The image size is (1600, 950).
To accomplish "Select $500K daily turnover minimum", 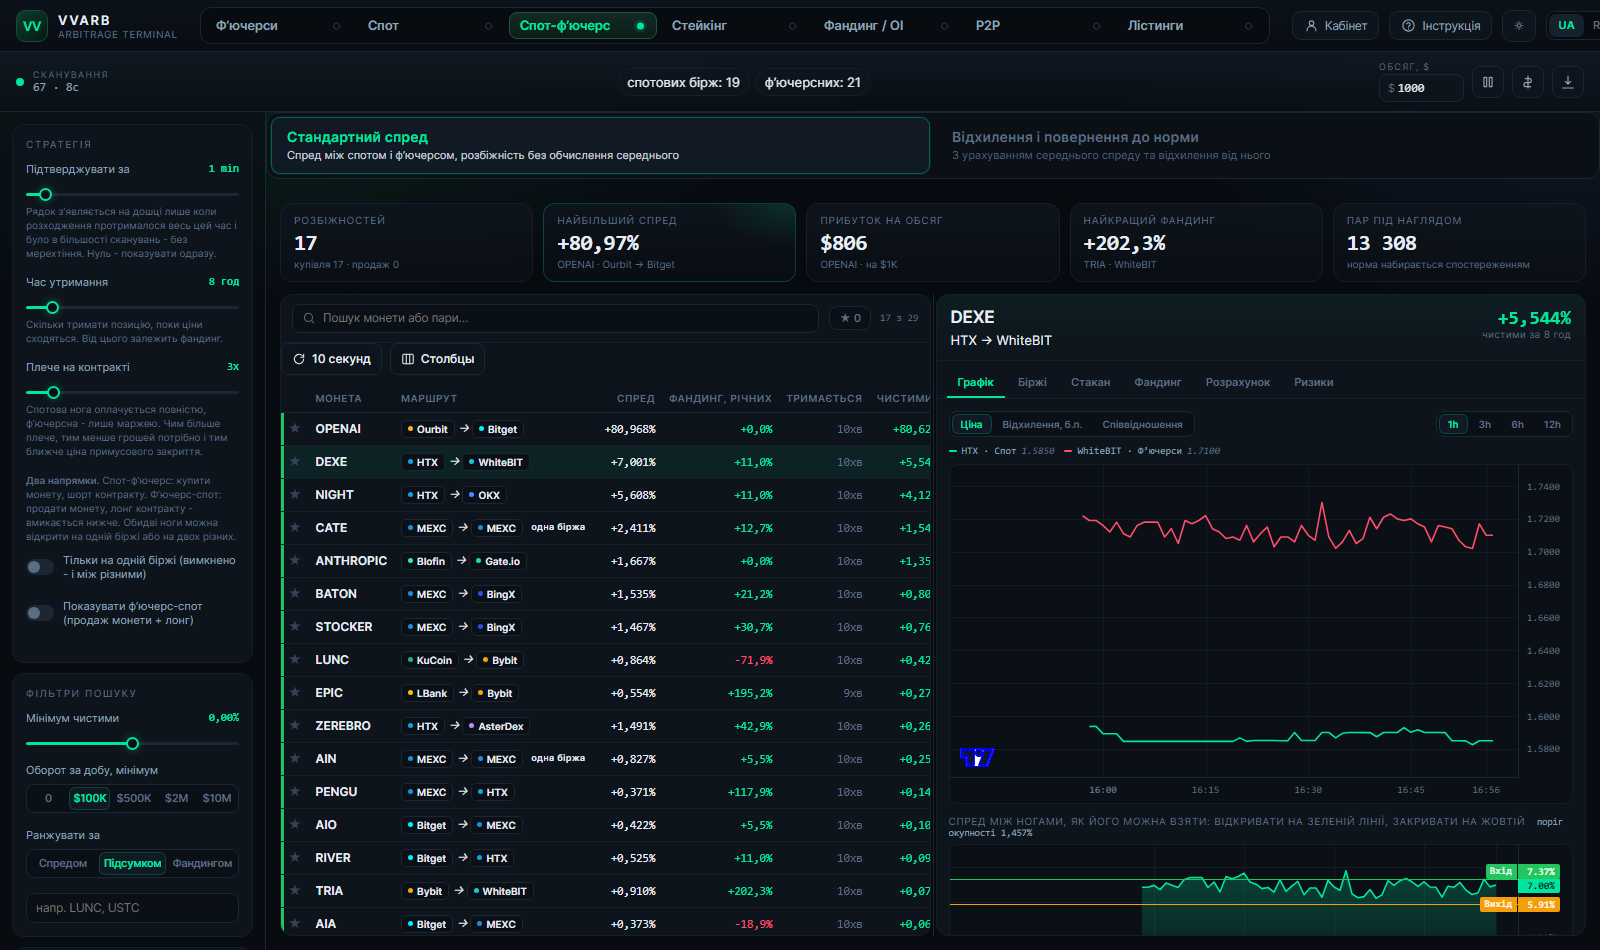I will (134, 798).
